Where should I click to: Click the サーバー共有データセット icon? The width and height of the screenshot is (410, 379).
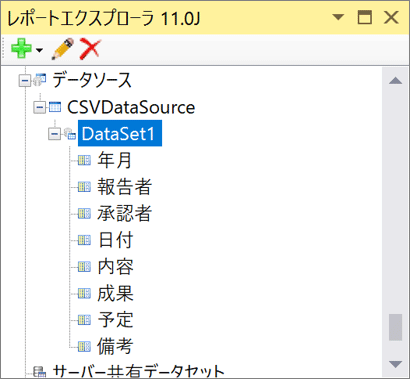40,372
